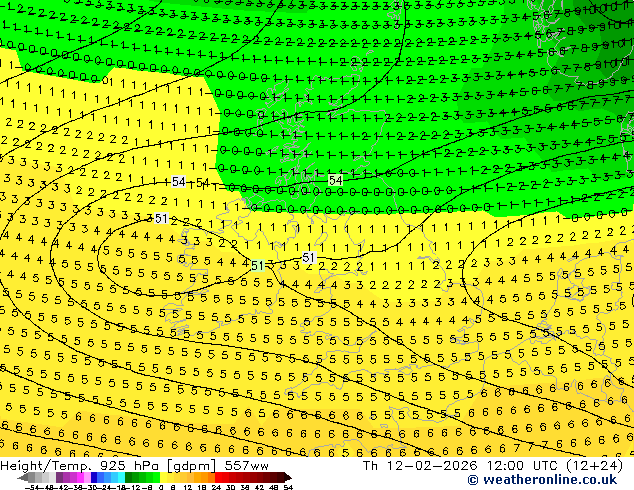Click the "24" label under the color legend
The width and height of the screenshot is (634, 490).
[x=216, y=487]
